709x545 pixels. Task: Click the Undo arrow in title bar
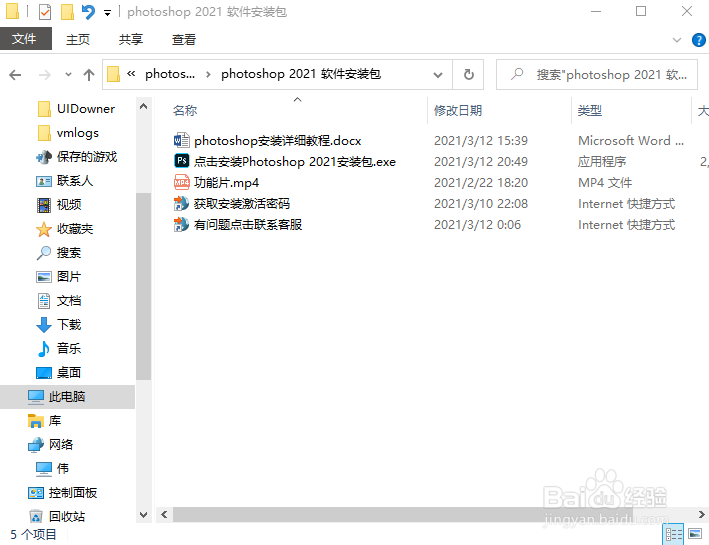88,12
